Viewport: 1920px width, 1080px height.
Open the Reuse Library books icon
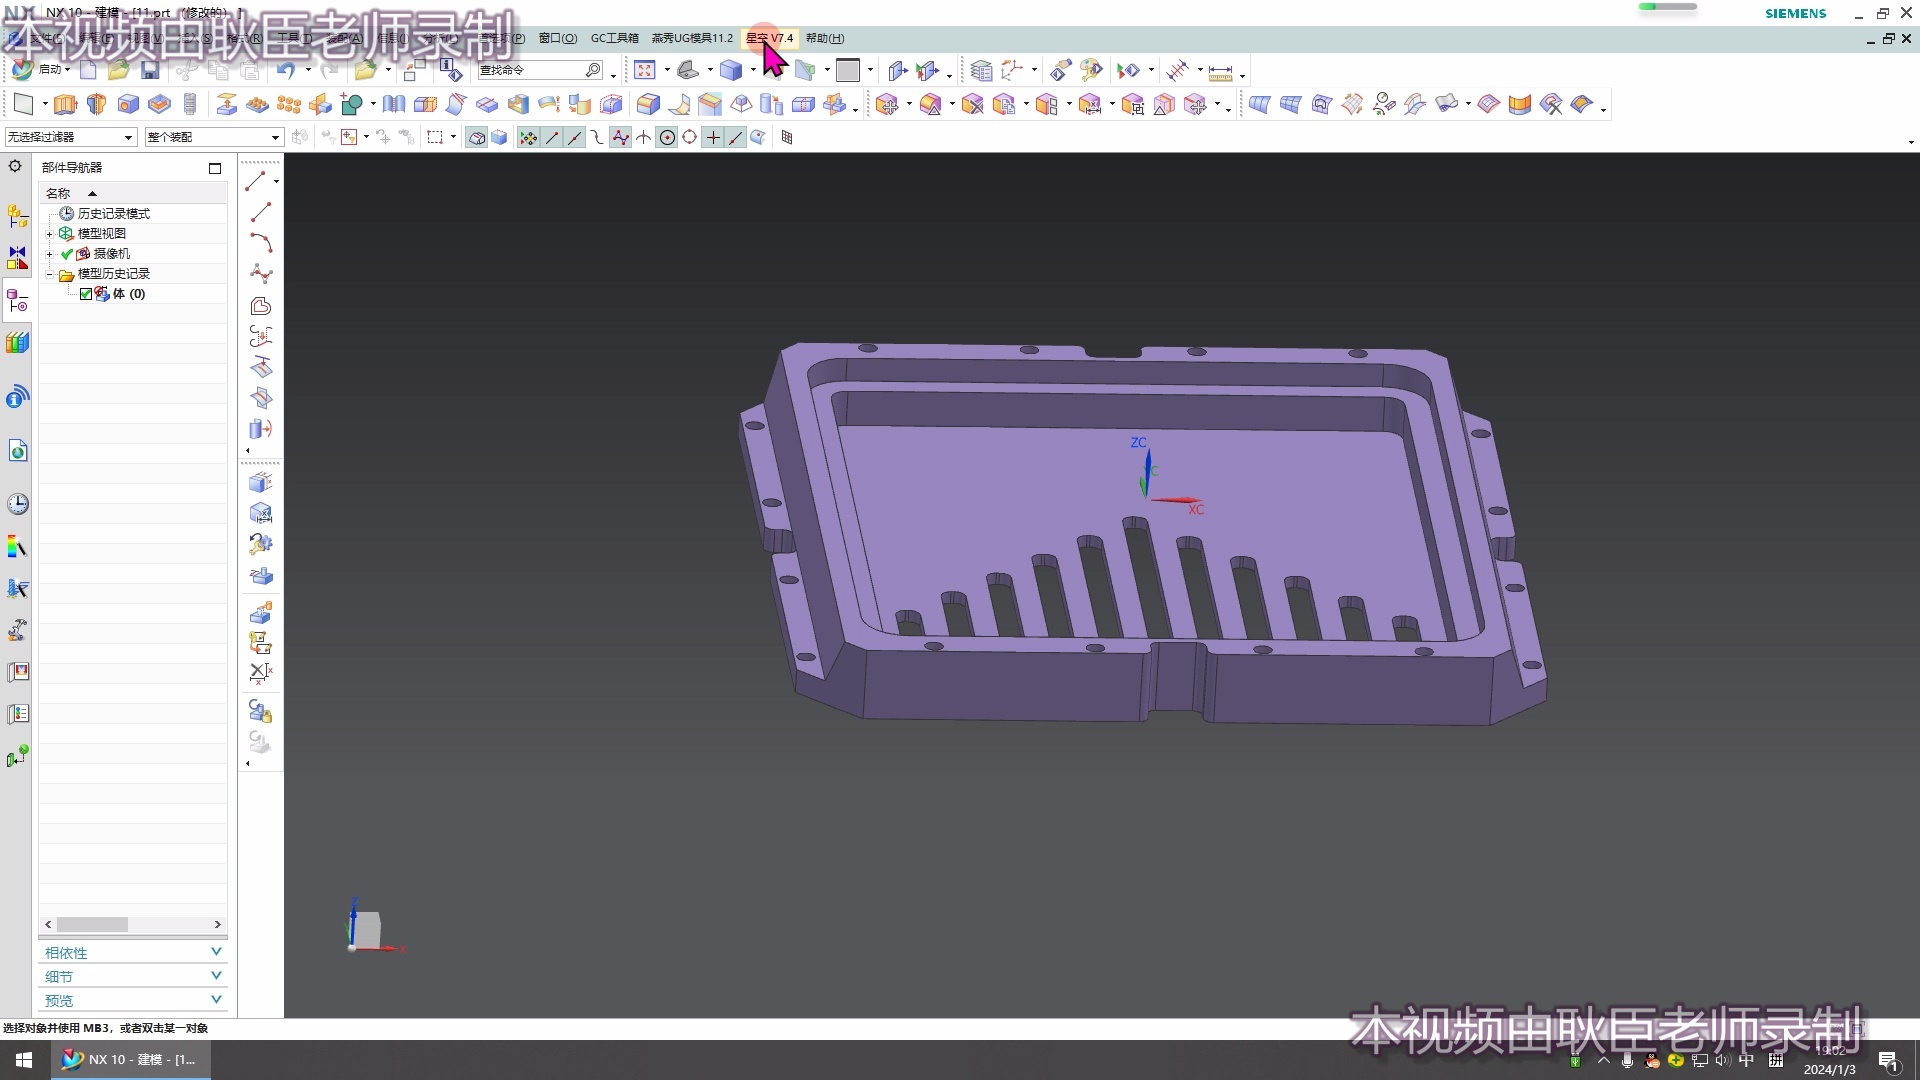pyautogui.click(x=18, y=343)
